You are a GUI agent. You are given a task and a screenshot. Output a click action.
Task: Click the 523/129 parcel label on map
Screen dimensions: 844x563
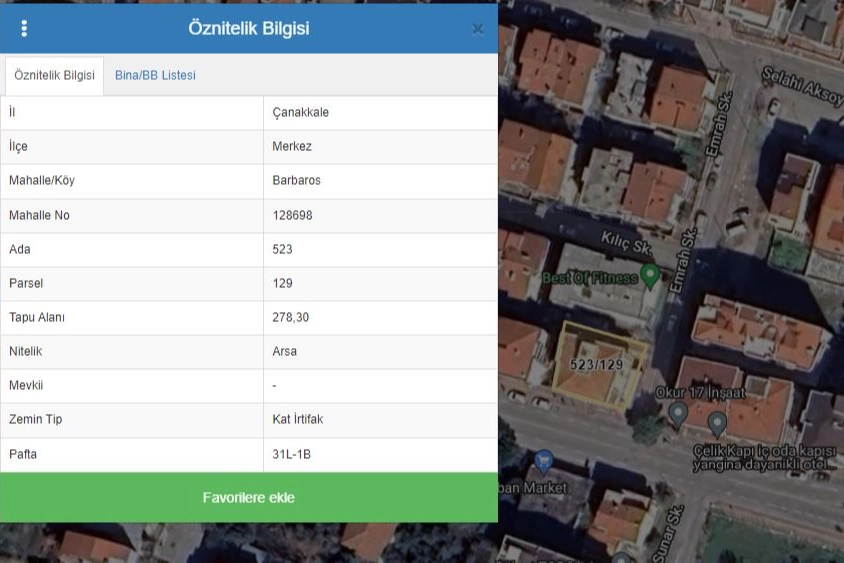(596, 365)
